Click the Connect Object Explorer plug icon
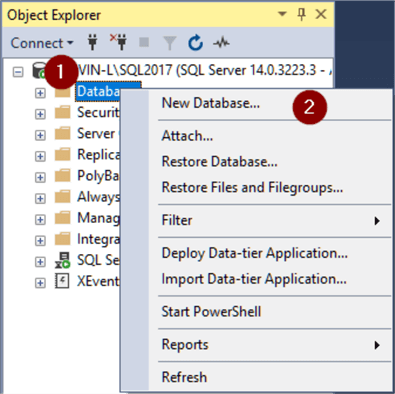 coord(92,43)
